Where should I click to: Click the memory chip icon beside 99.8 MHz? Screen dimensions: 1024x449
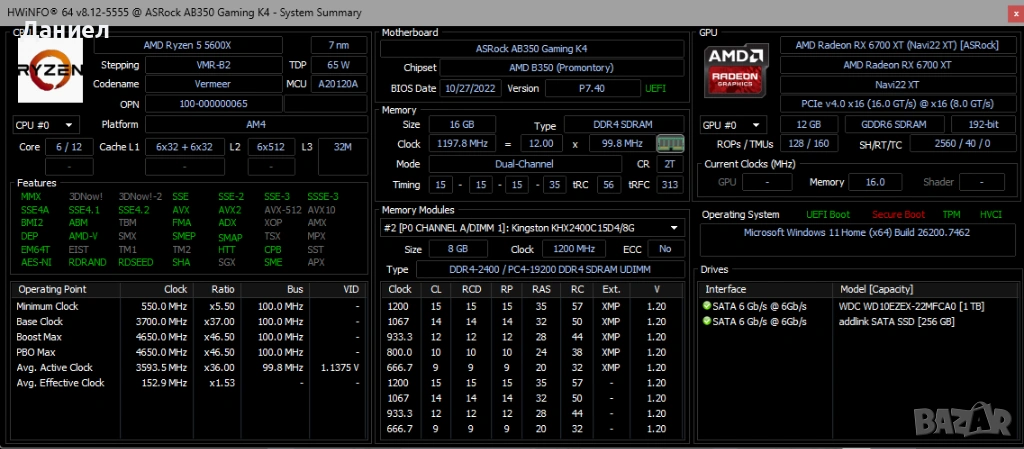670,144
